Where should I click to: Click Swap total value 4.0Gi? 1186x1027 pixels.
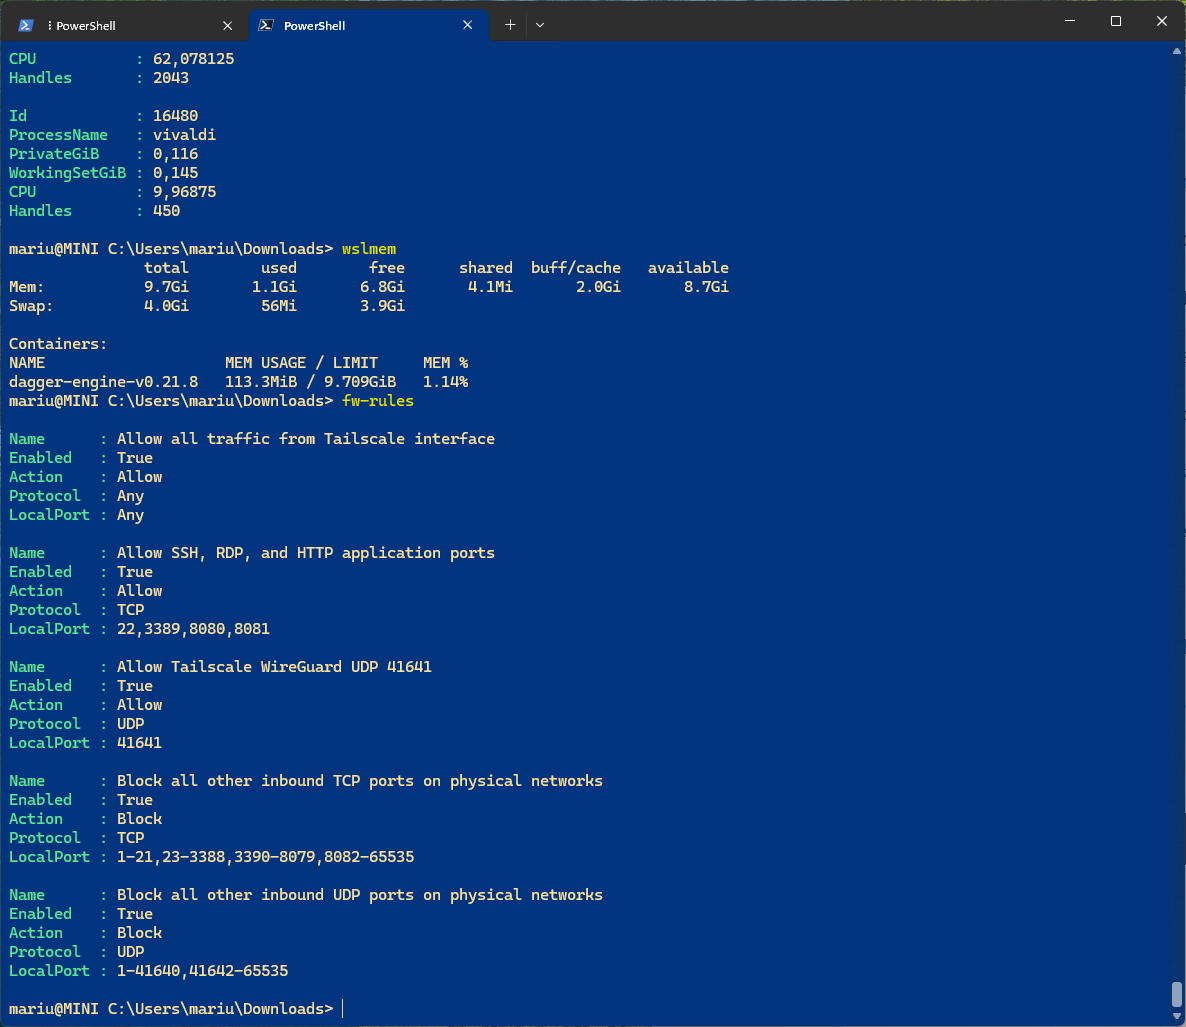[166, 306]
